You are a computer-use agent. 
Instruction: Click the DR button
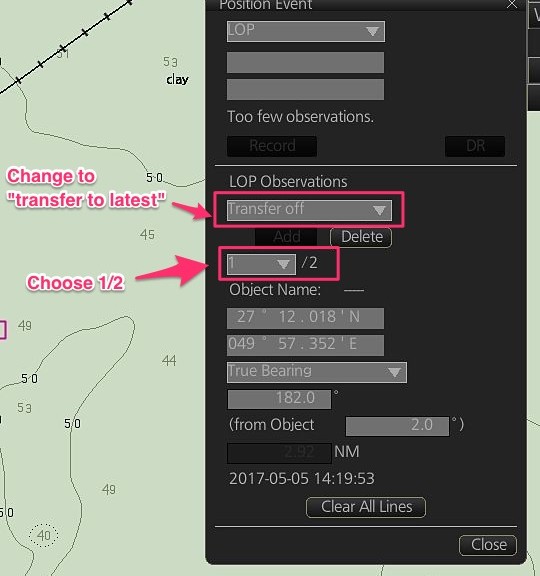tap(475, 146)
